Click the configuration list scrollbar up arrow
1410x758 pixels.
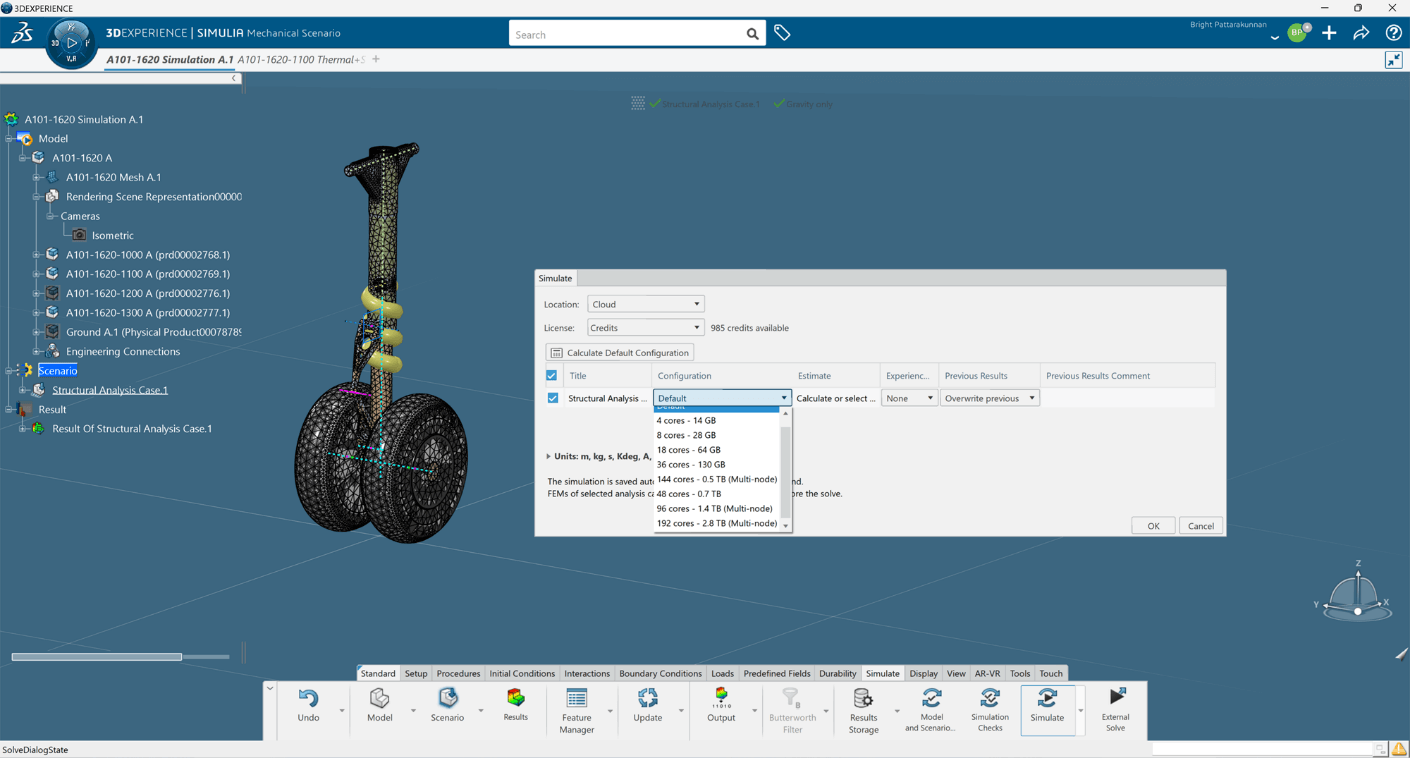(x=786, y=413)
